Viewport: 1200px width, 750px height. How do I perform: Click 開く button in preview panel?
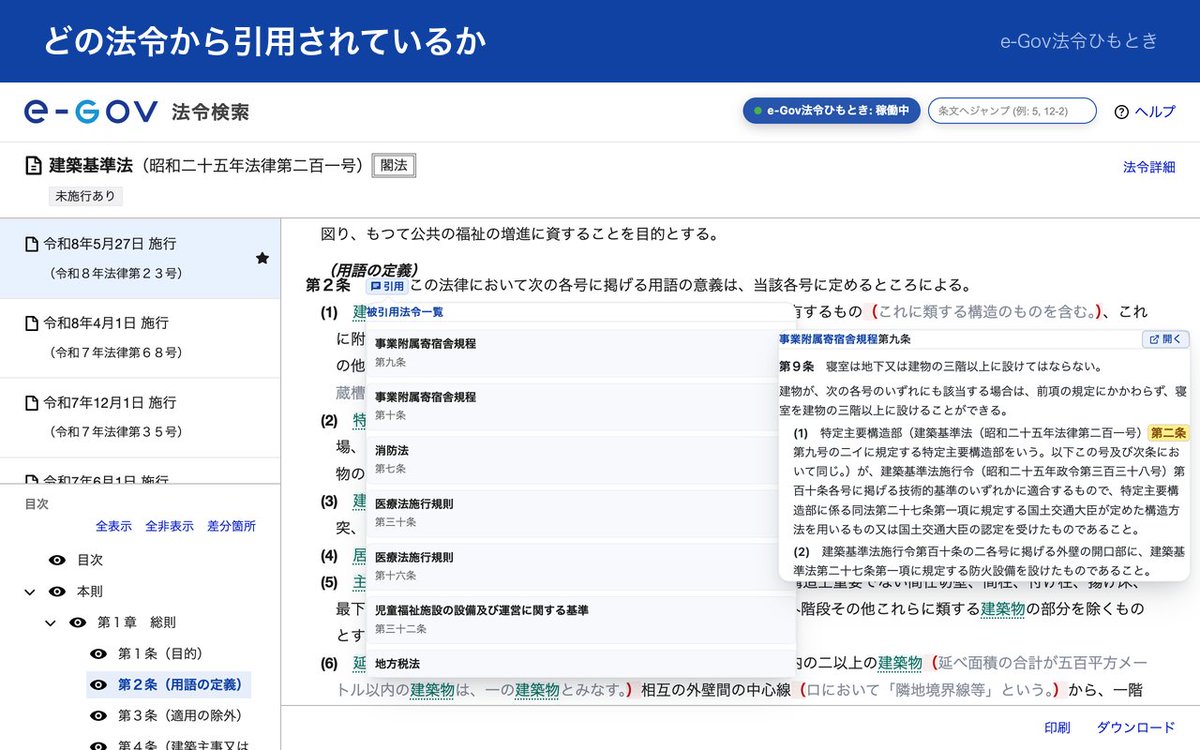(x=1166, y=340)
